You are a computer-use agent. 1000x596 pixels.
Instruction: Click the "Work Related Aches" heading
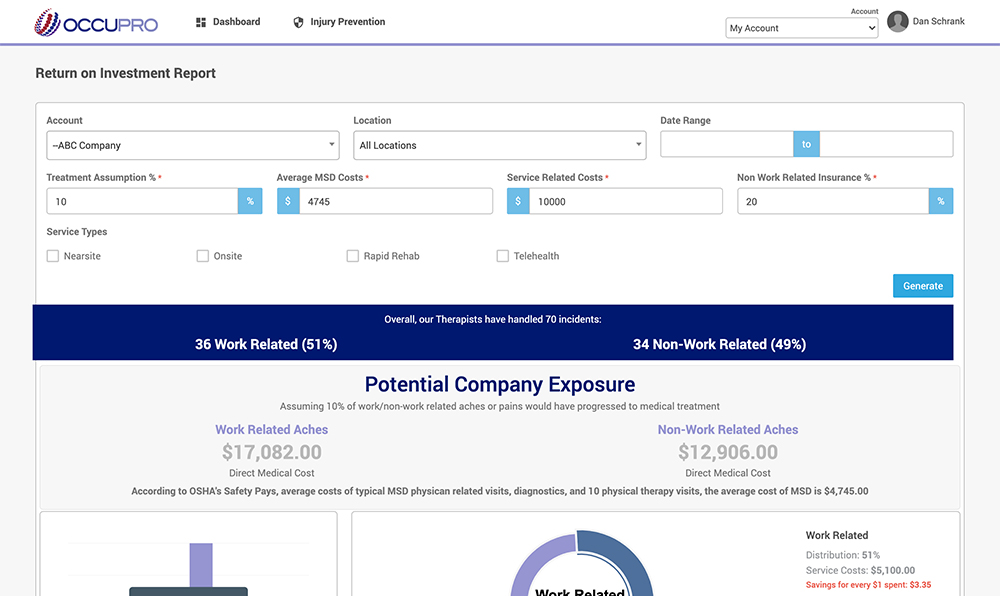pyautogui.click(x=272, y=430)
